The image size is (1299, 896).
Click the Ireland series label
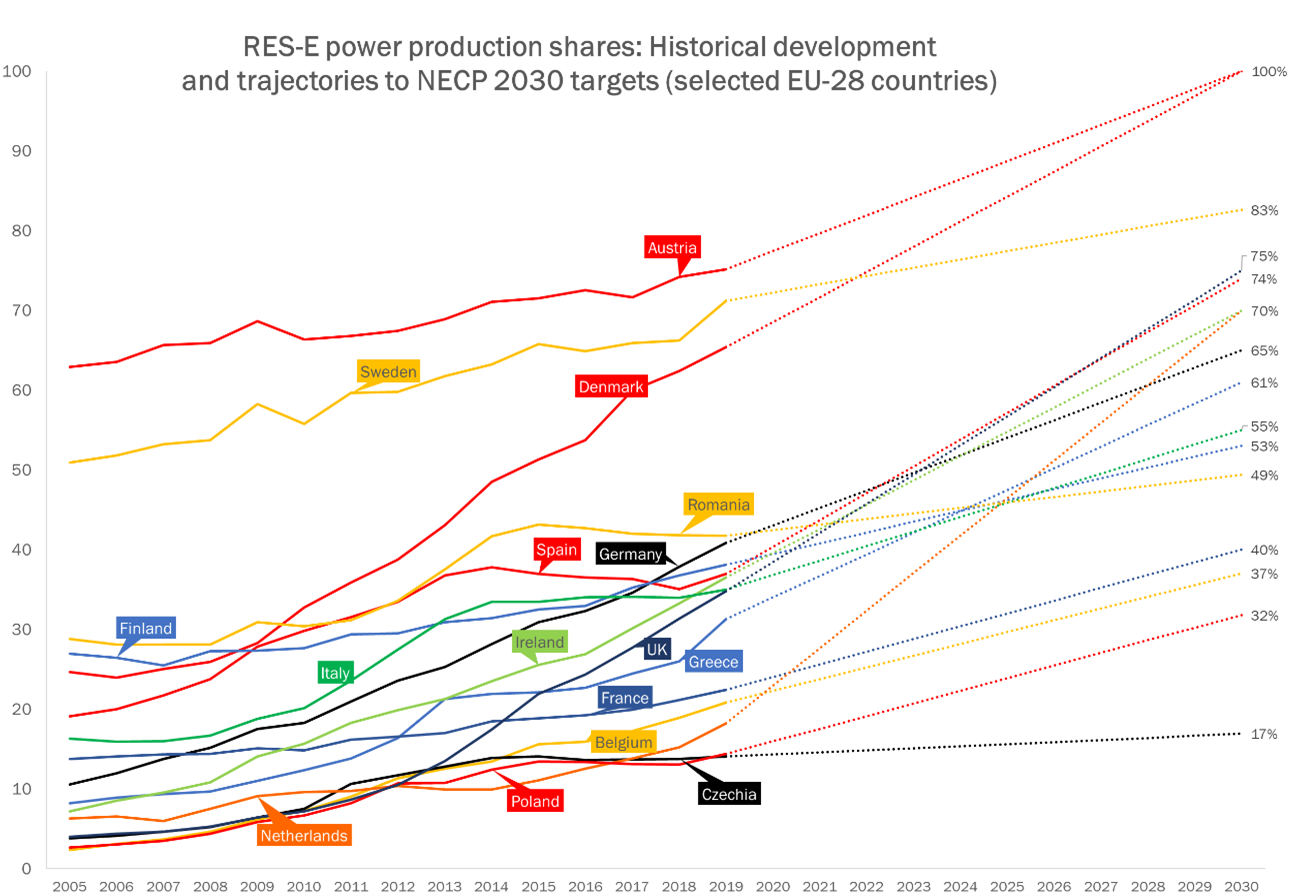point(539,642)
